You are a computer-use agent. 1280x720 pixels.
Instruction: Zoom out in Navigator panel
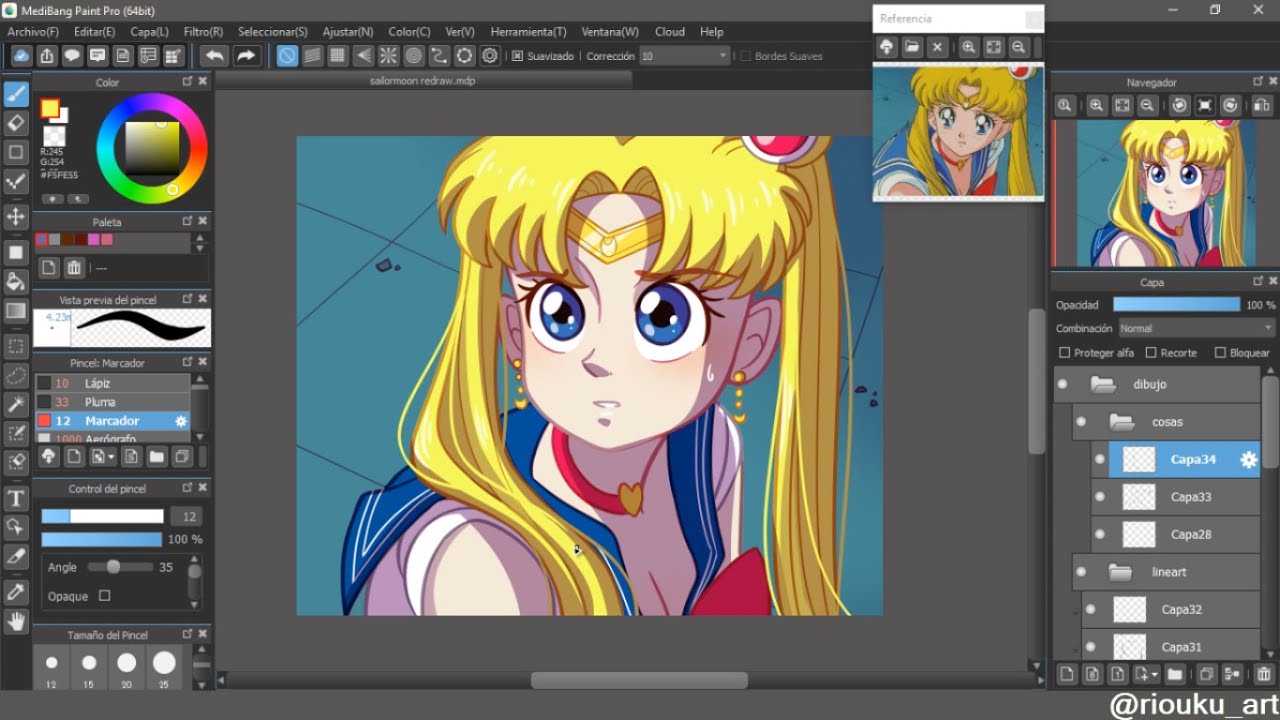(x=1148, y=105)
